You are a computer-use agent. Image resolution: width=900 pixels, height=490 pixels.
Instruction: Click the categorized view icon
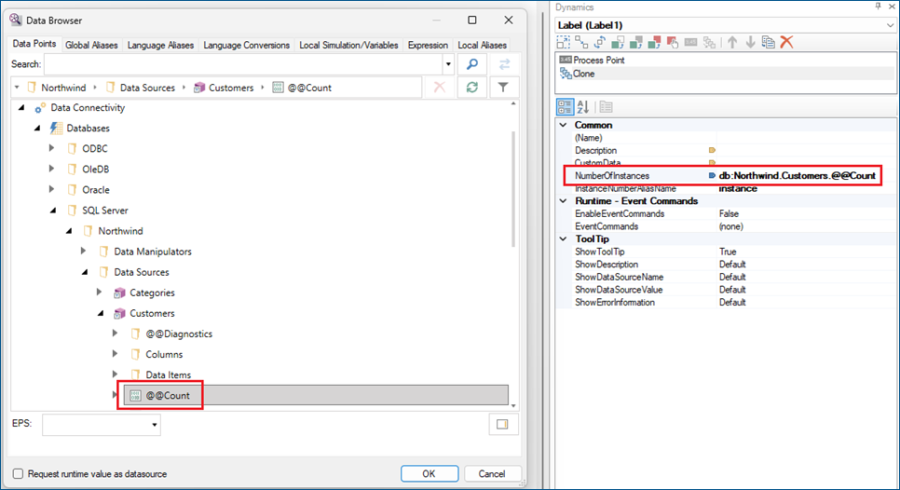tap(565, 106)
